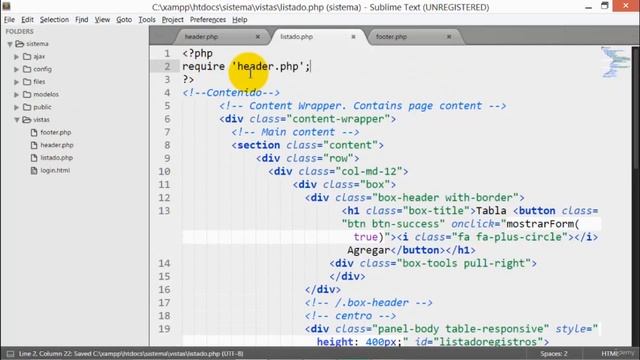Expand the config folder arrow
Screen dimensions: 640x360
click(x=16, y=69)
